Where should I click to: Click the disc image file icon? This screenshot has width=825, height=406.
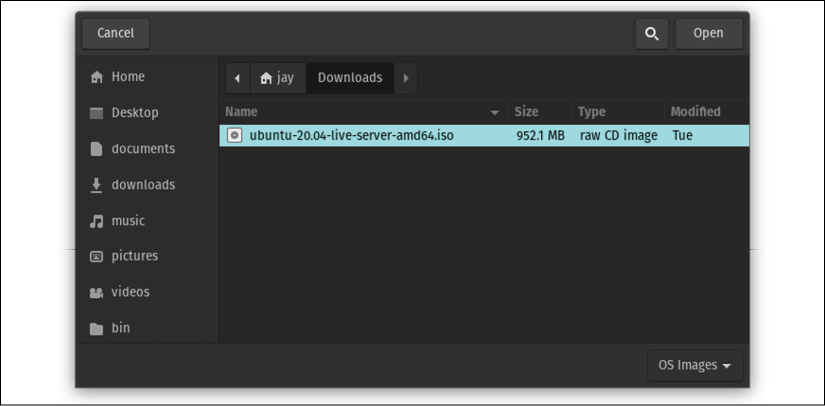(x=235, y=136)
